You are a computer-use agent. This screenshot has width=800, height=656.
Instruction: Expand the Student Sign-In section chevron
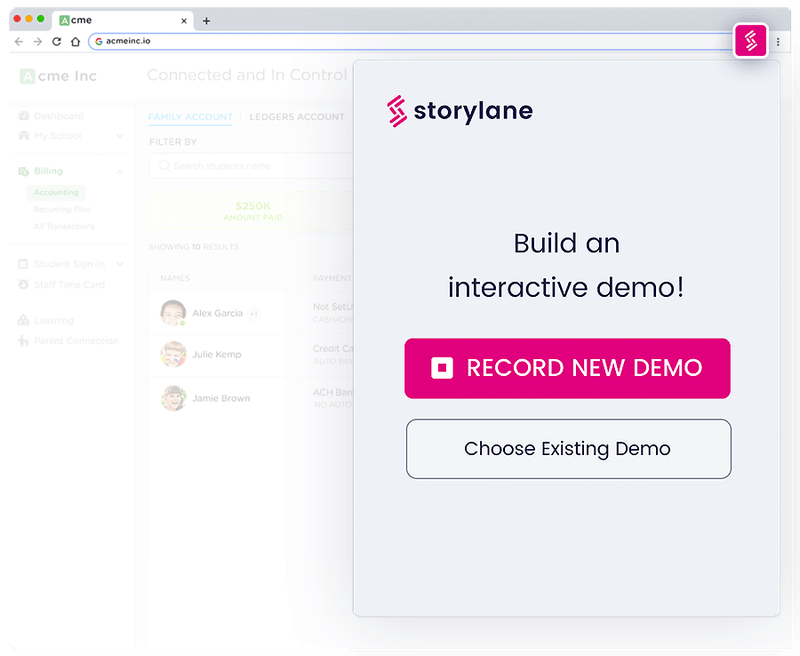tap(120, 263)
